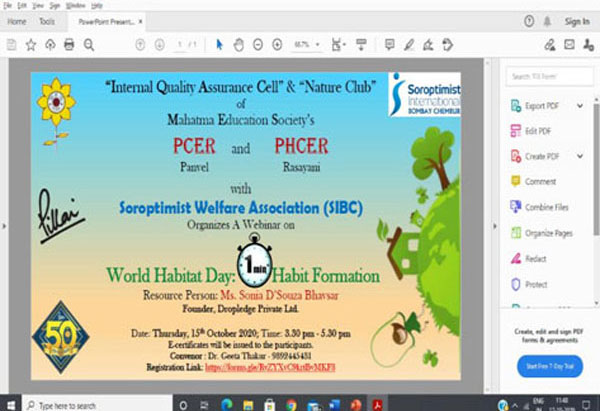Open the notification center icon
The width and height of the screenshot is (600, 411).
(x=586, y=405)
